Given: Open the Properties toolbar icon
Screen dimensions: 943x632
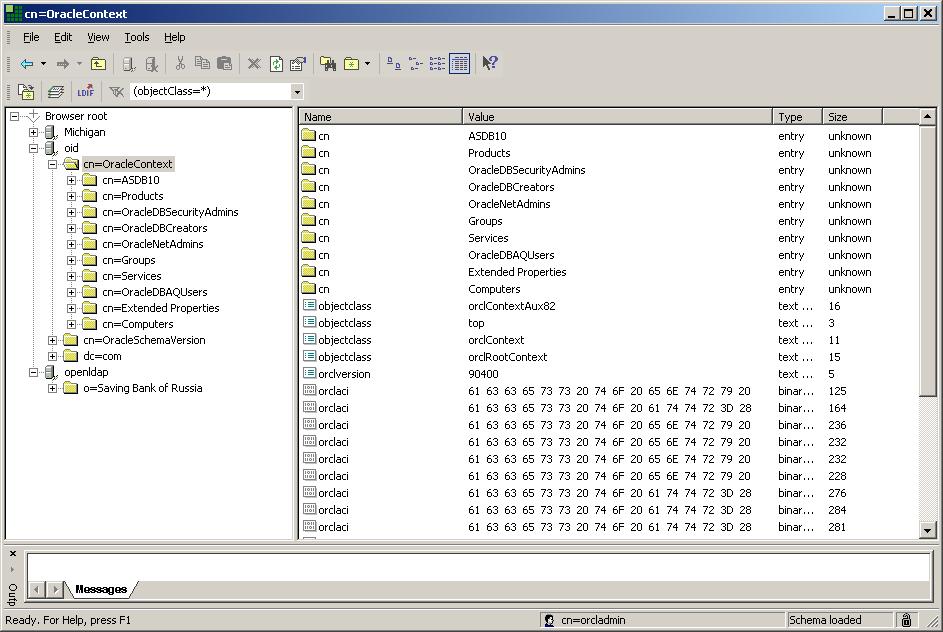Looking at the screenshot, I should 298,63.
